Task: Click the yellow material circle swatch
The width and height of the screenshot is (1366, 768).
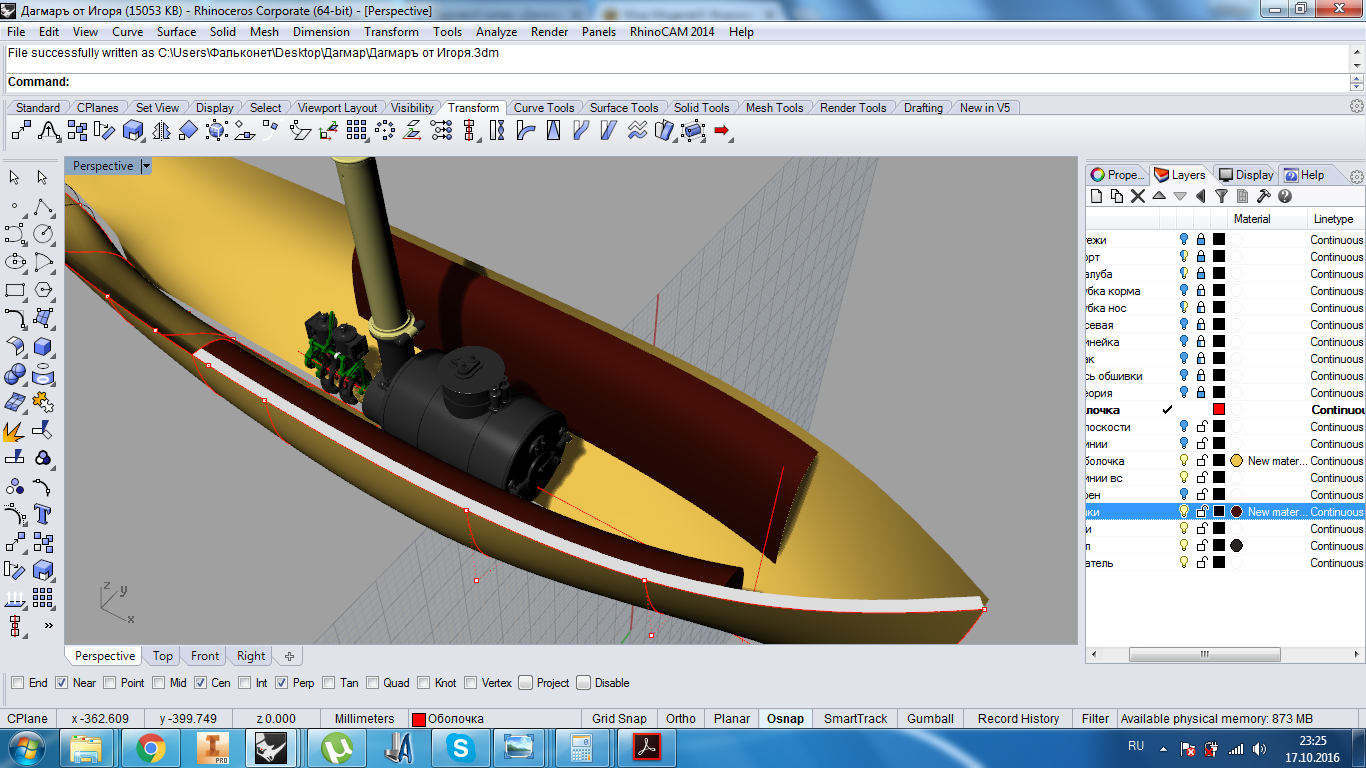Action: pyautogui.click(x=1236, y=461)
